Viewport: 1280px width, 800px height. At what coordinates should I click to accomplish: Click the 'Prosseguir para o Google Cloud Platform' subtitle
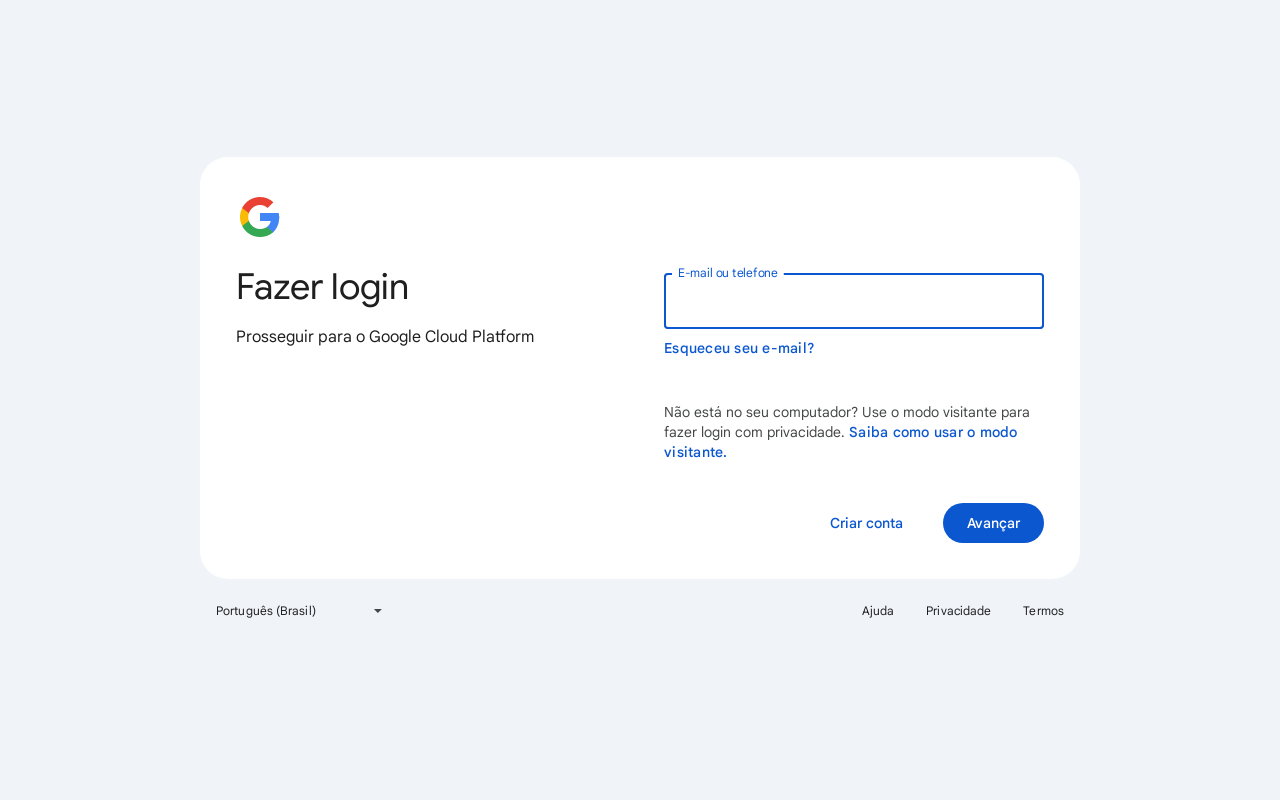click(385, 337)
